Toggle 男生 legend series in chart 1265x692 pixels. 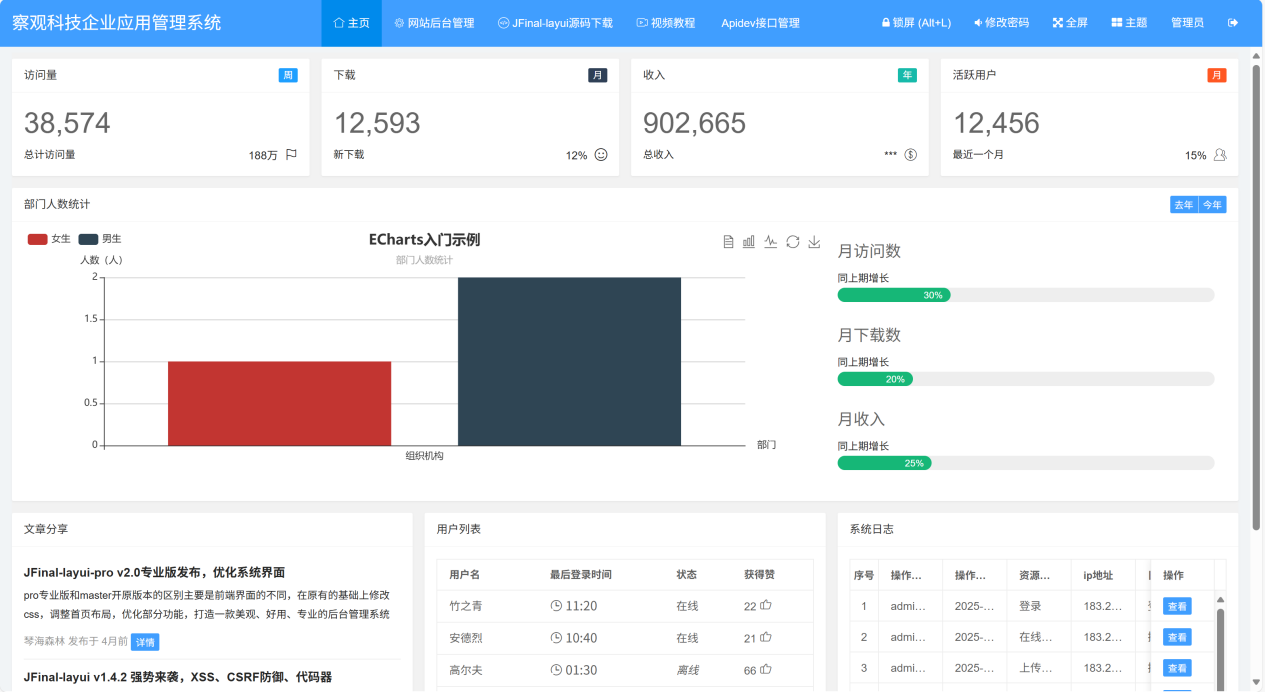pyautogui.click(x=100, y=239)
